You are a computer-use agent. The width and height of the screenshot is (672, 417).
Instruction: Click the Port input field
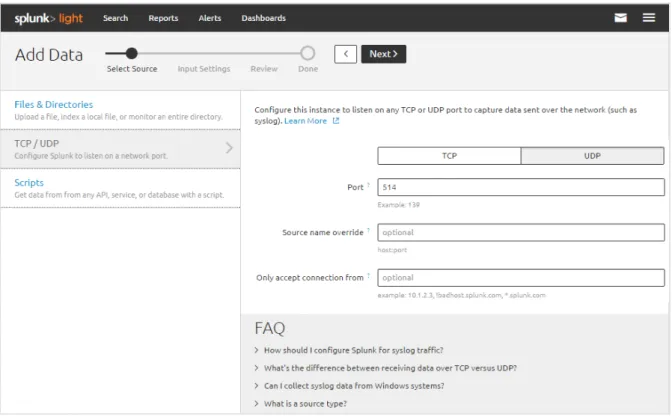coord(521,187)
